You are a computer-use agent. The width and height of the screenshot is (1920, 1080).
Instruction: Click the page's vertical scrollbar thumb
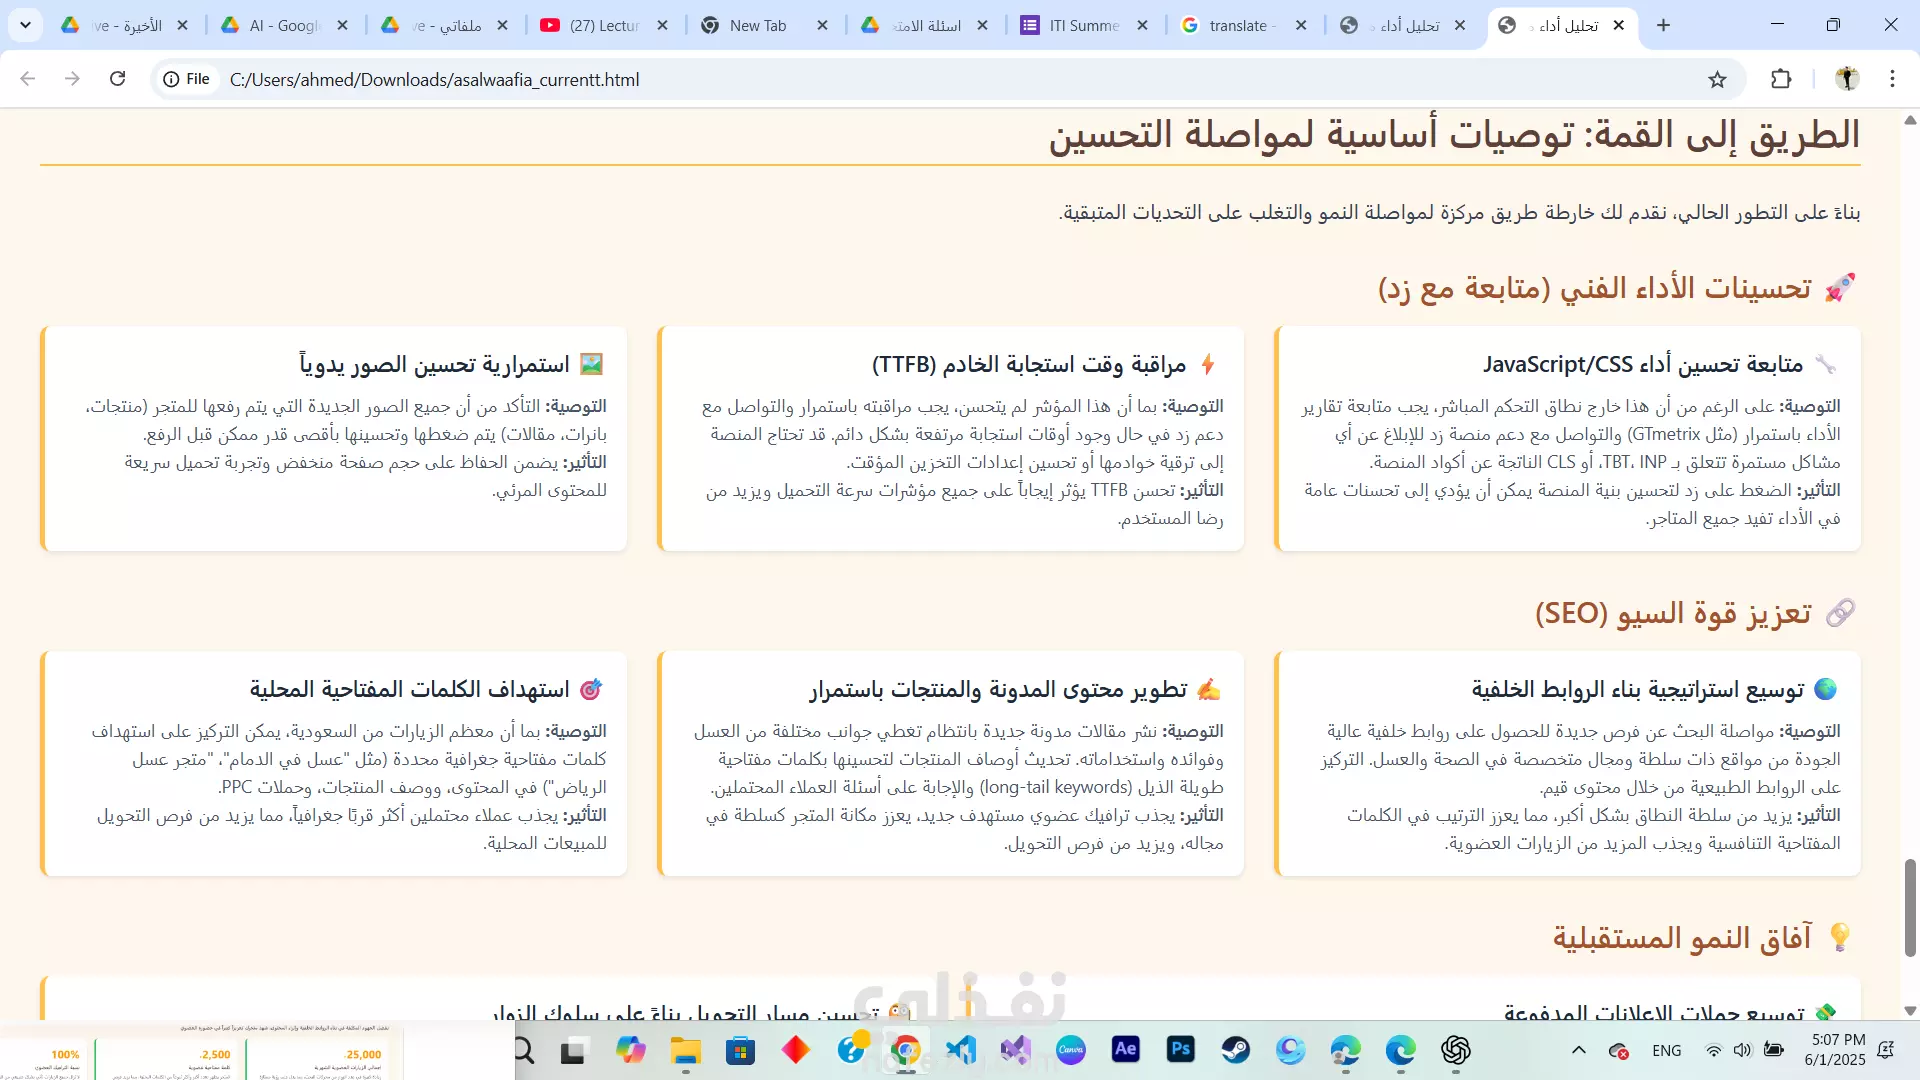pos(1910,908)
